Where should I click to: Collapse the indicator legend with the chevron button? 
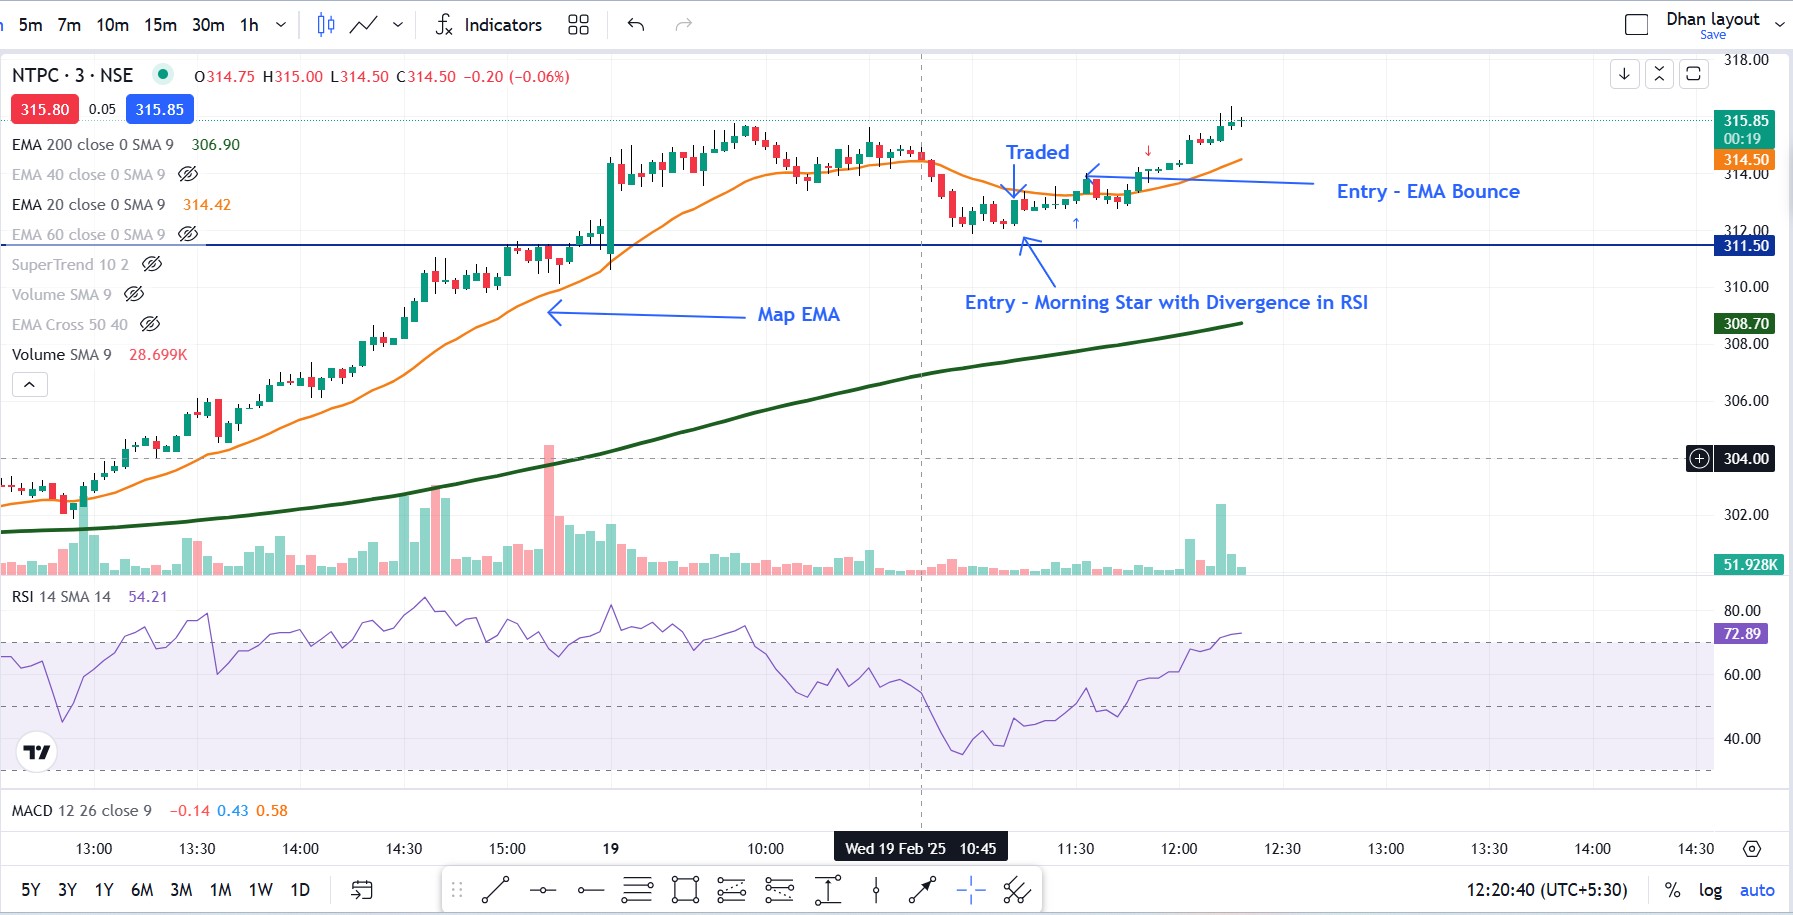pos(30,384)
